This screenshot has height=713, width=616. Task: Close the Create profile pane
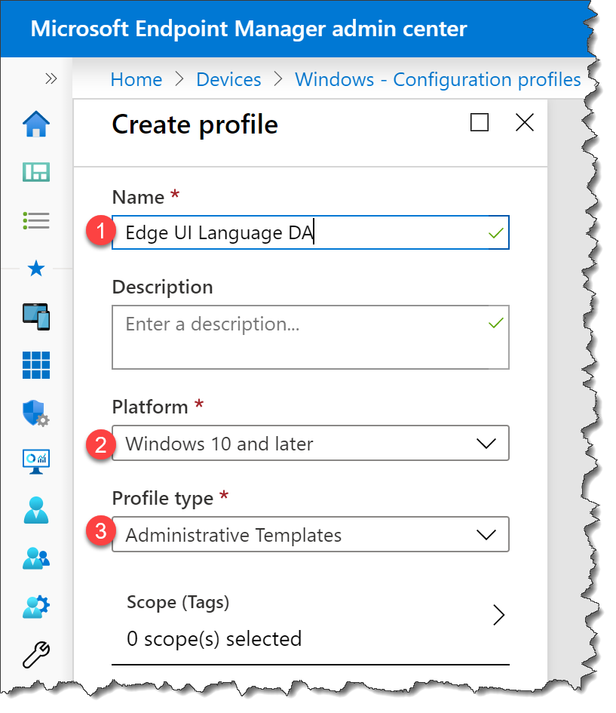(525, 122)
